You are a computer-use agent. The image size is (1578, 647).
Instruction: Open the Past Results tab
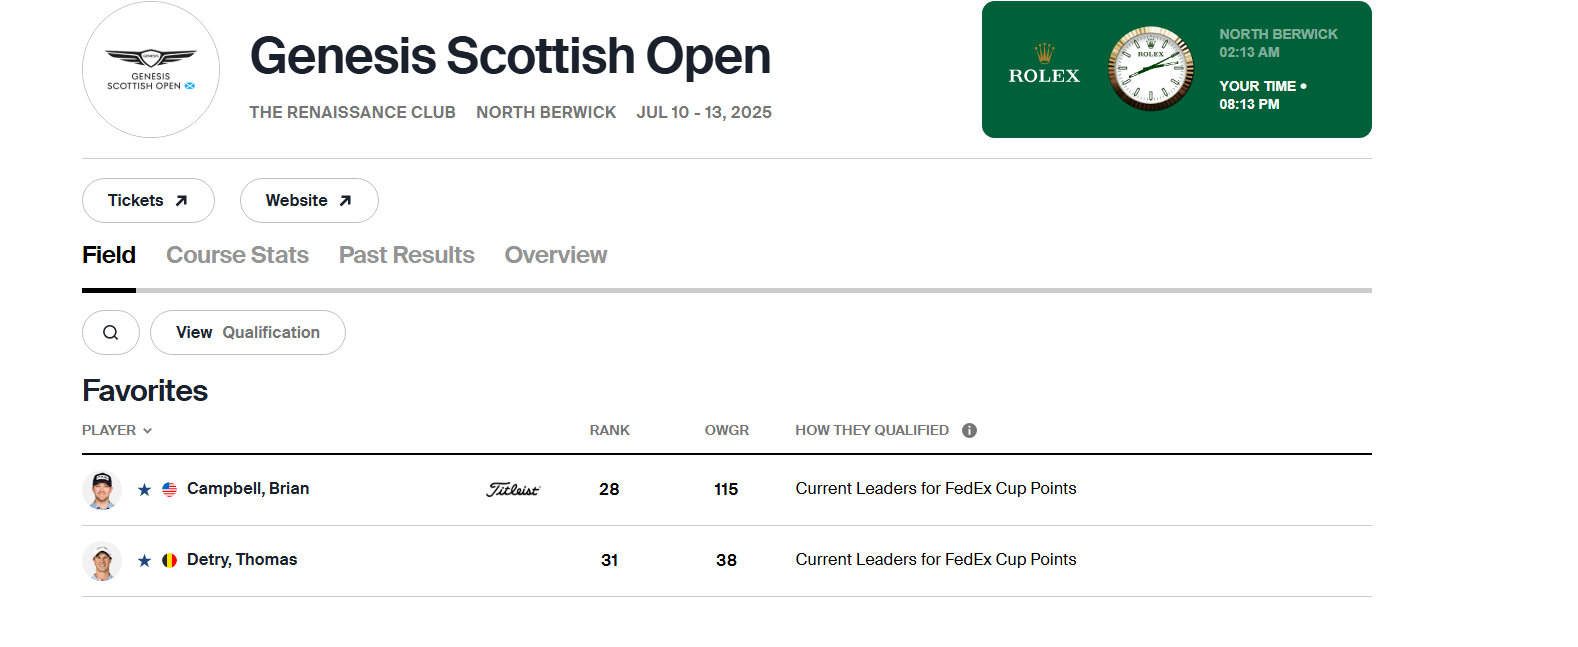tap(406, 256)
